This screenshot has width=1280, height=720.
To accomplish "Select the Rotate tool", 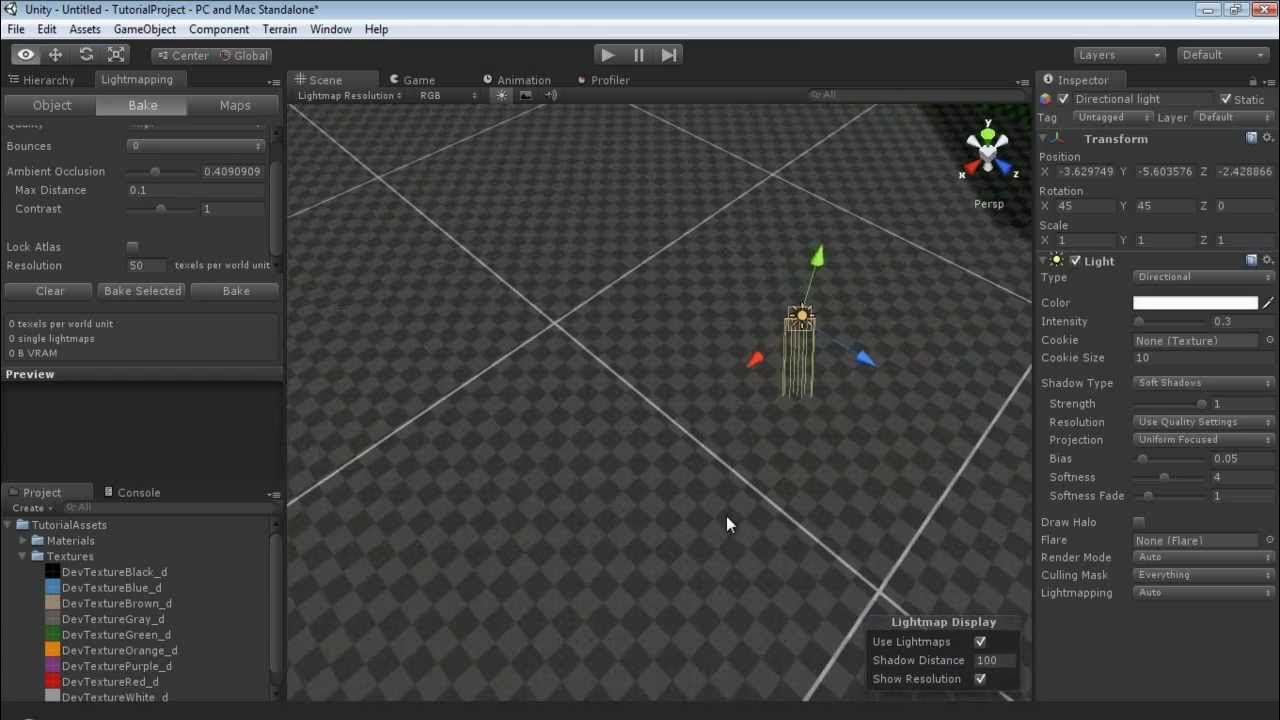I will click(86, 55).
